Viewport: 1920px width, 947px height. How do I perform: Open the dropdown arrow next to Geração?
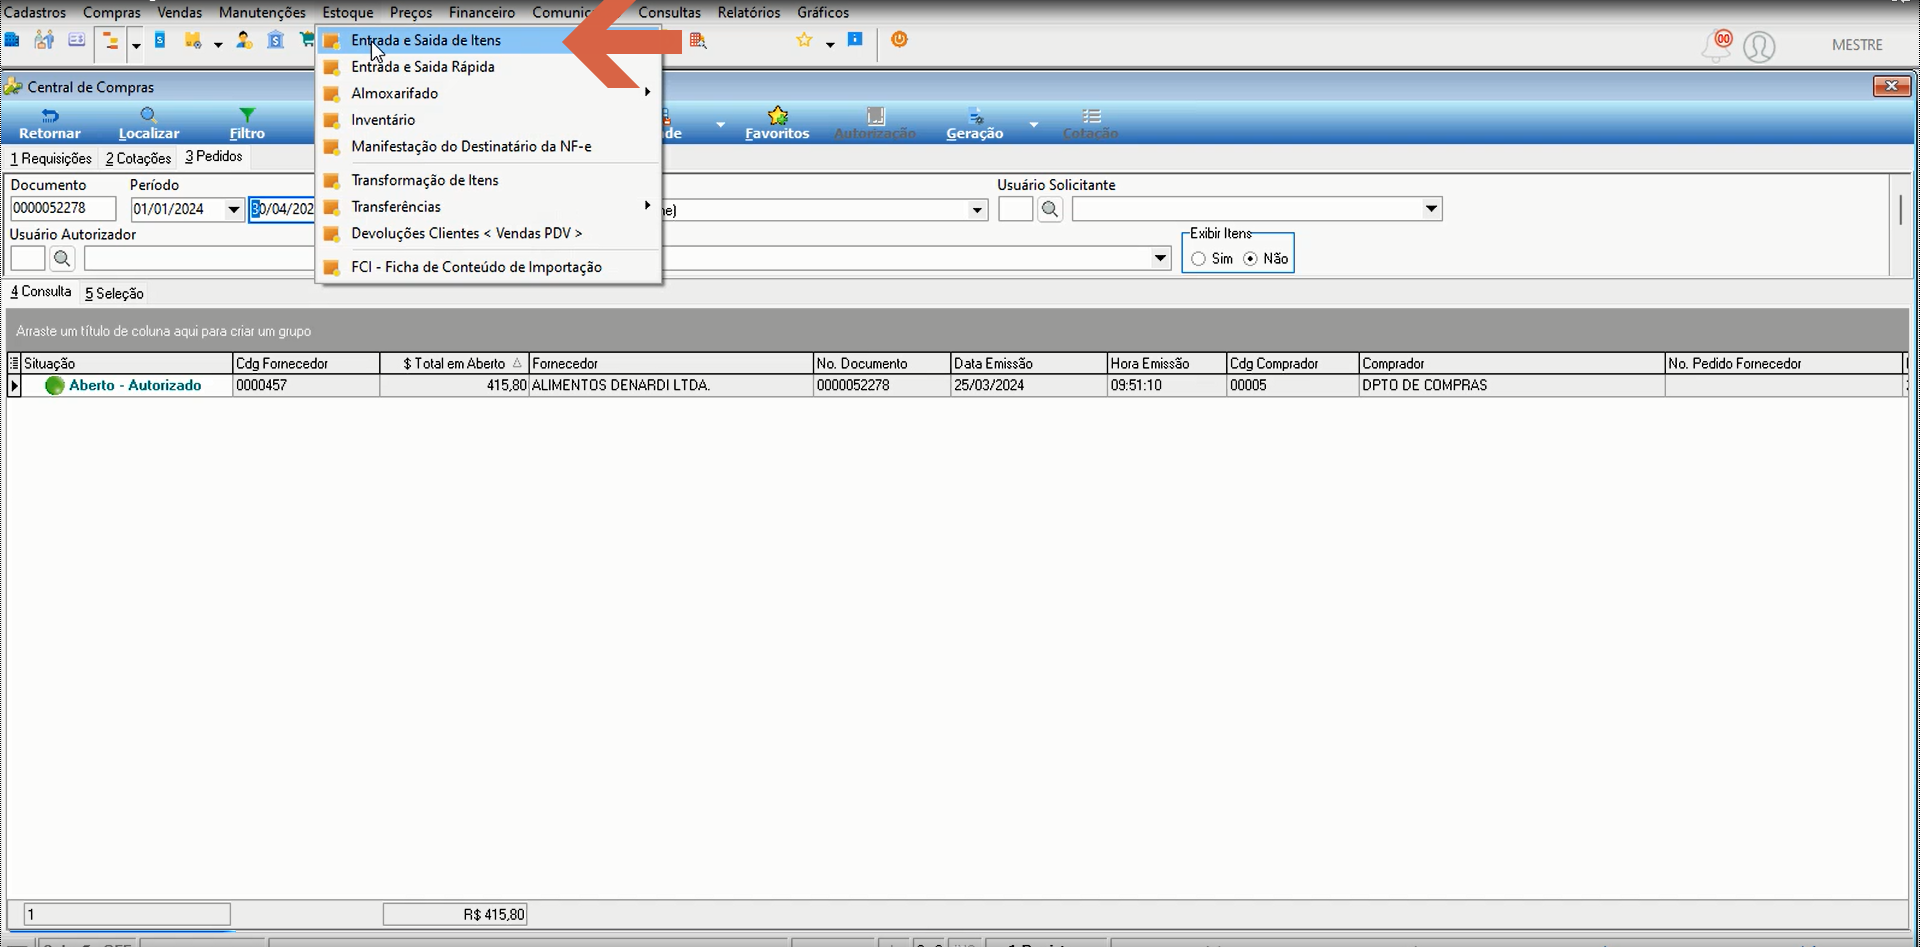tap(1034, 125)
